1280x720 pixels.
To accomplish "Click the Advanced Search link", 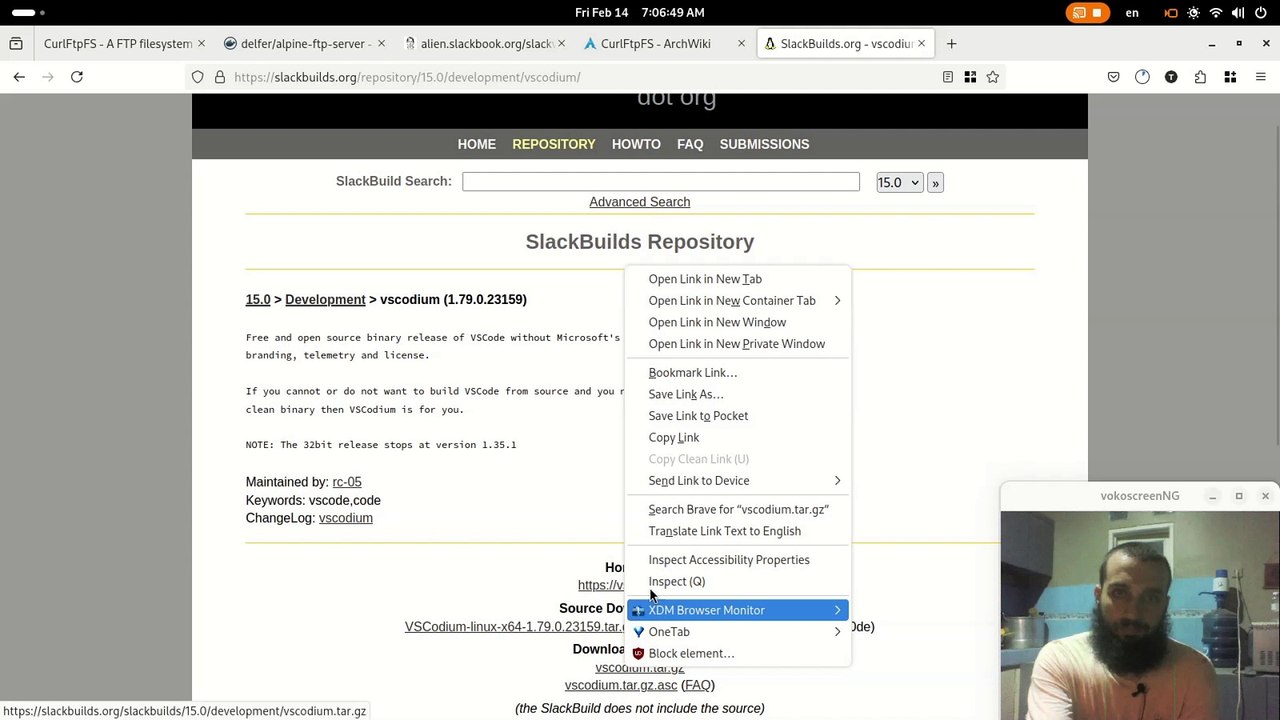I will pyautogui.click(x=640, y=202).
